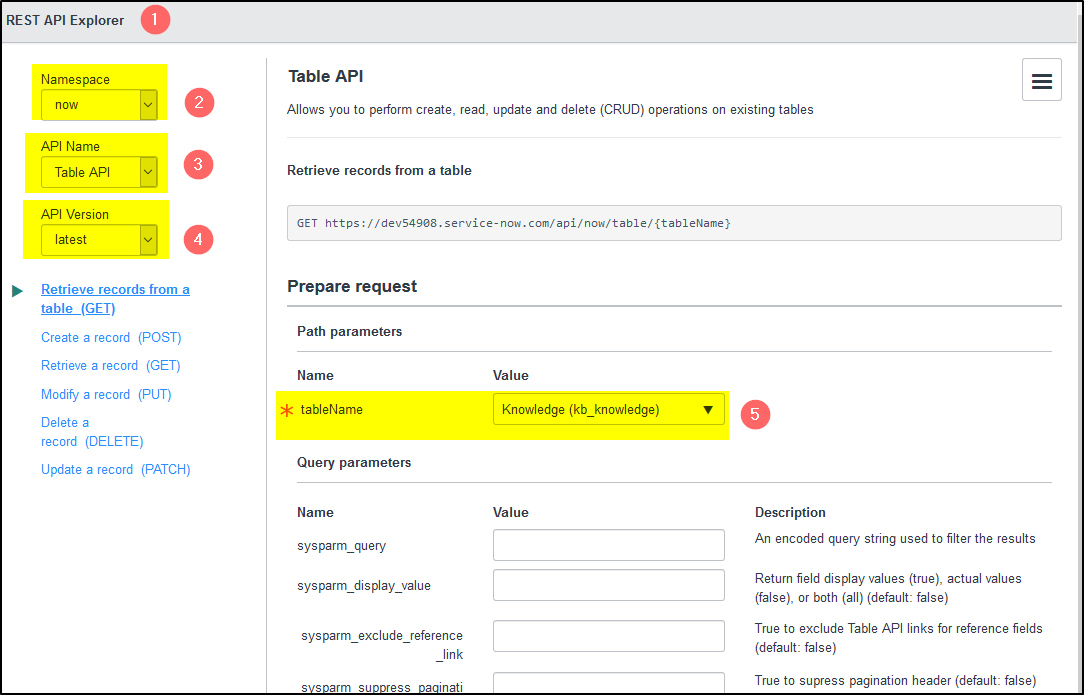1084x695 pixels.
Task: Click the green arrow beside Retrieve records
Action: coord(17,291)
